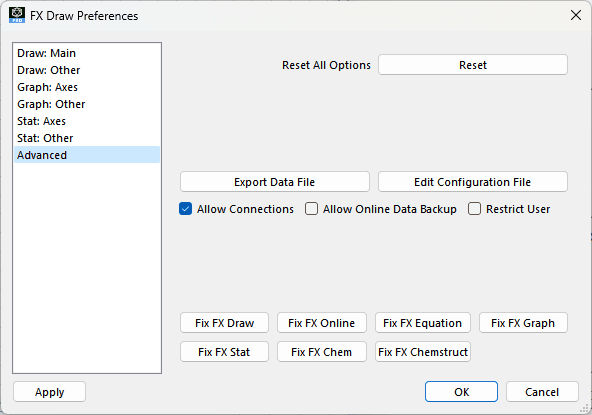The image size is (592, 415).
Task: Switch to Graph: Axes settings
Action: [87, 87]
